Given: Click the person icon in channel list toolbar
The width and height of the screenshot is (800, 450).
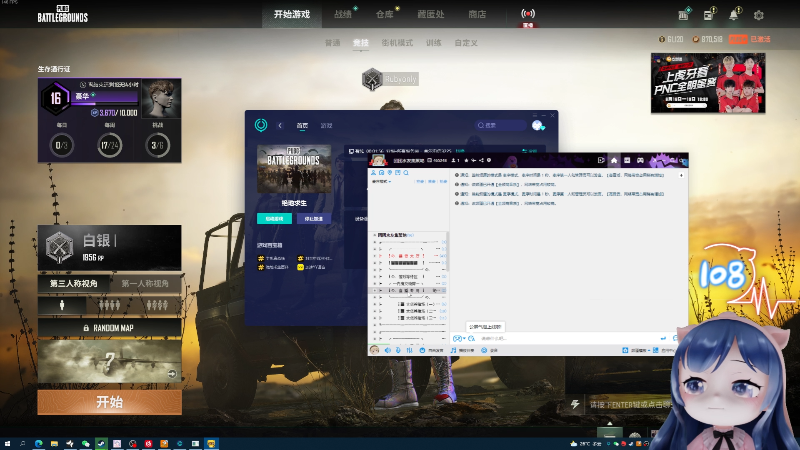Looking at the screenshot, I should [x=373, y=173].
